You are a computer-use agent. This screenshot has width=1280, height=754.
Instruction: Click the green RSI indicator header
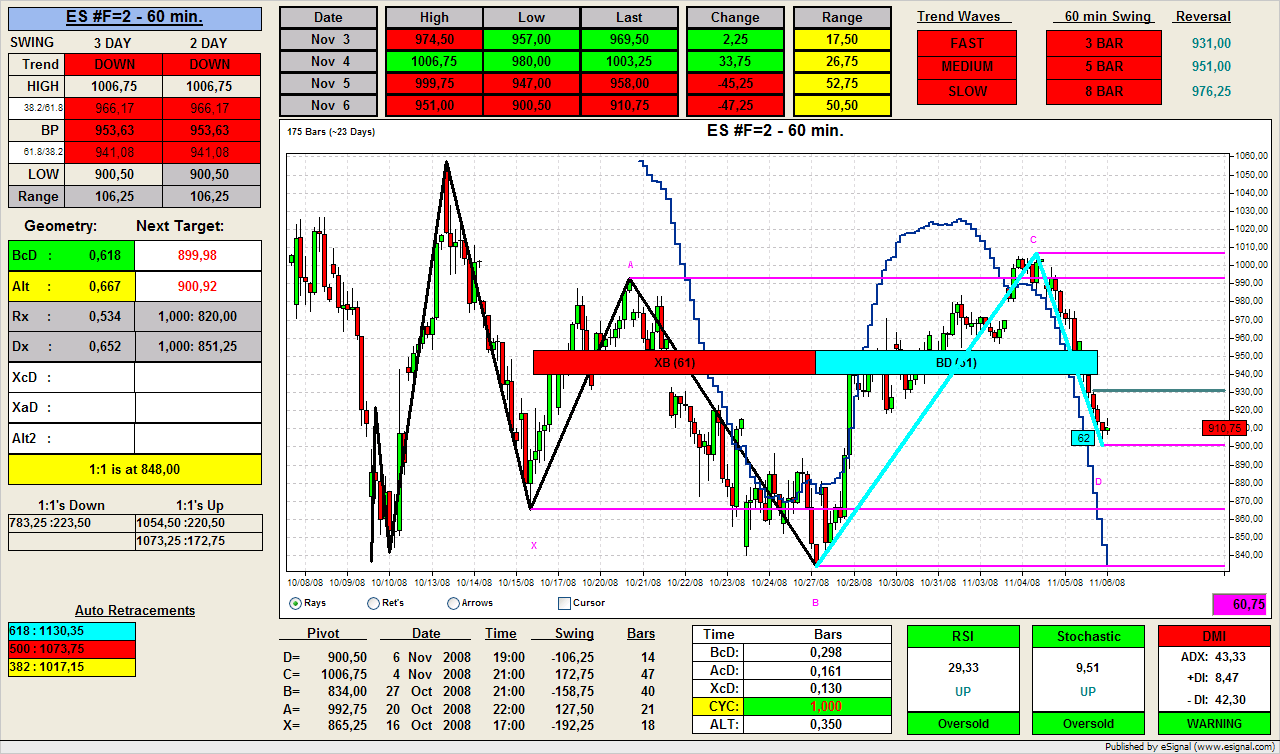point(962,636)
